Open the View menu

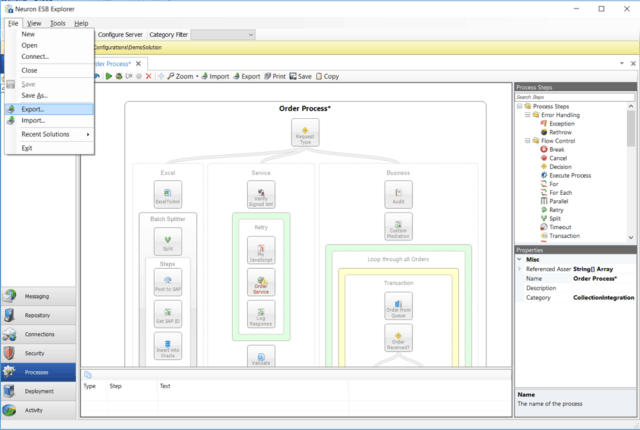34,23
